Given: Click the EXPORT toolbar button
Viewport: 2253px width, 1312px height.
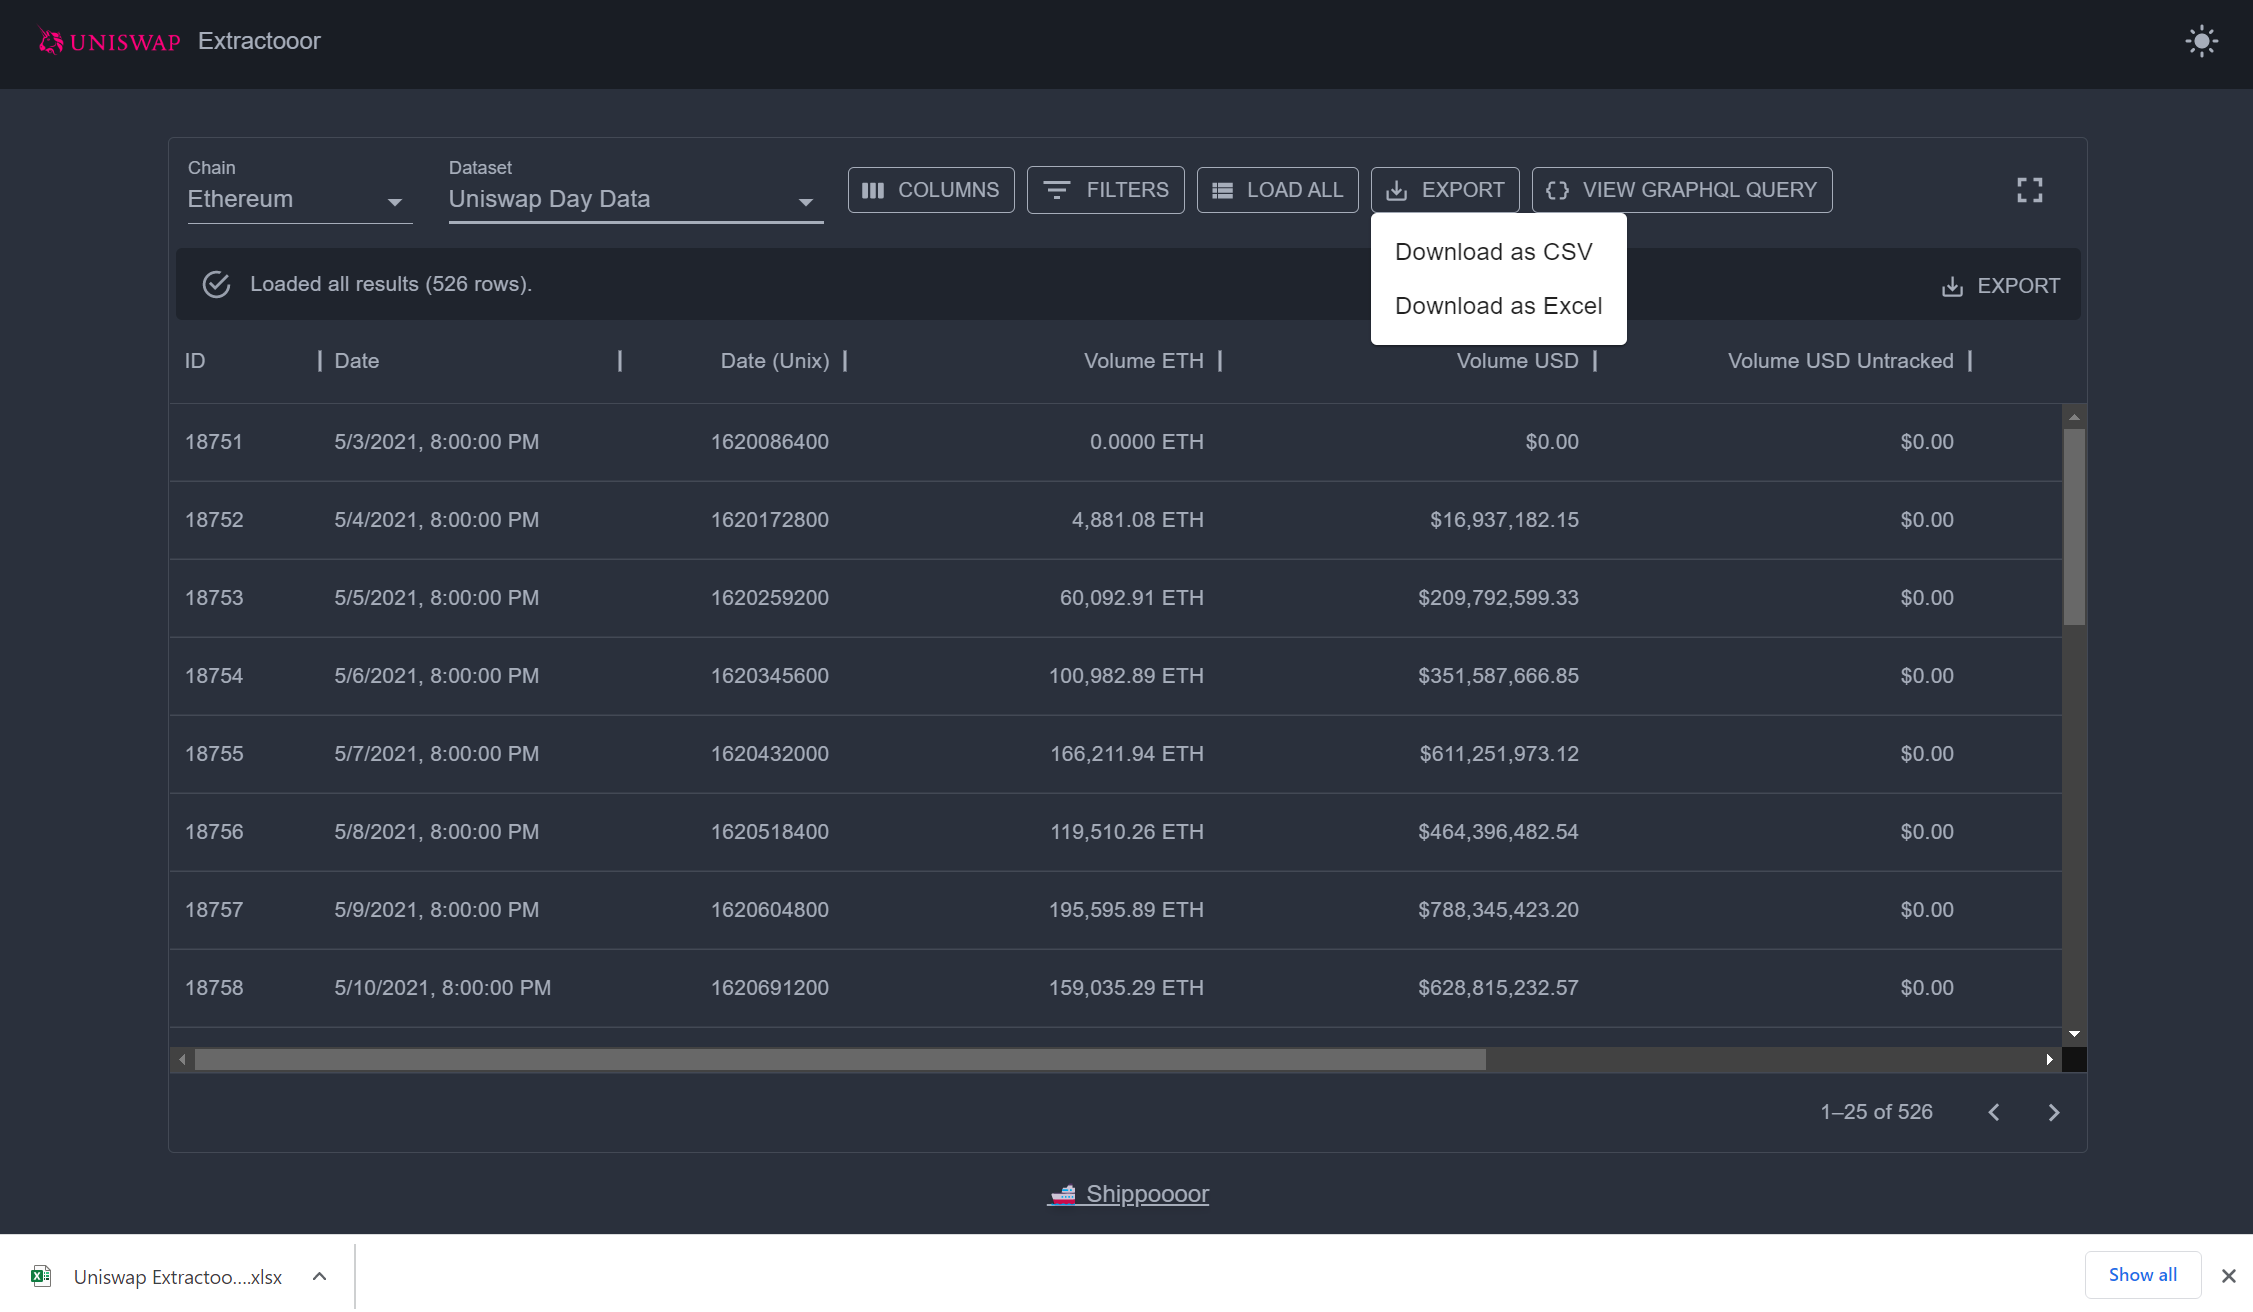Looking at the screenshot, I should click(x=1445, y=190).
